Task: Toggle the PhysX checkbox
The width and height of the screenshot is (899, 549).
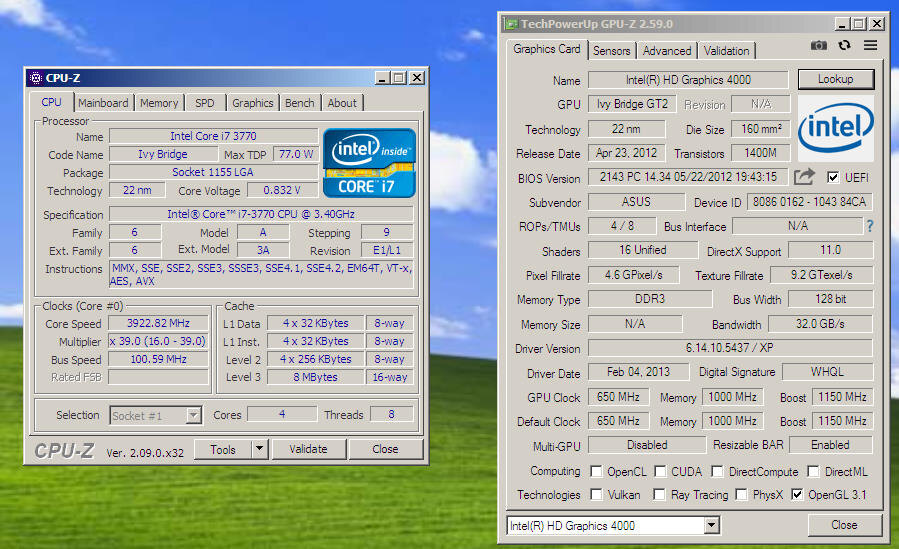Action: 741,494
